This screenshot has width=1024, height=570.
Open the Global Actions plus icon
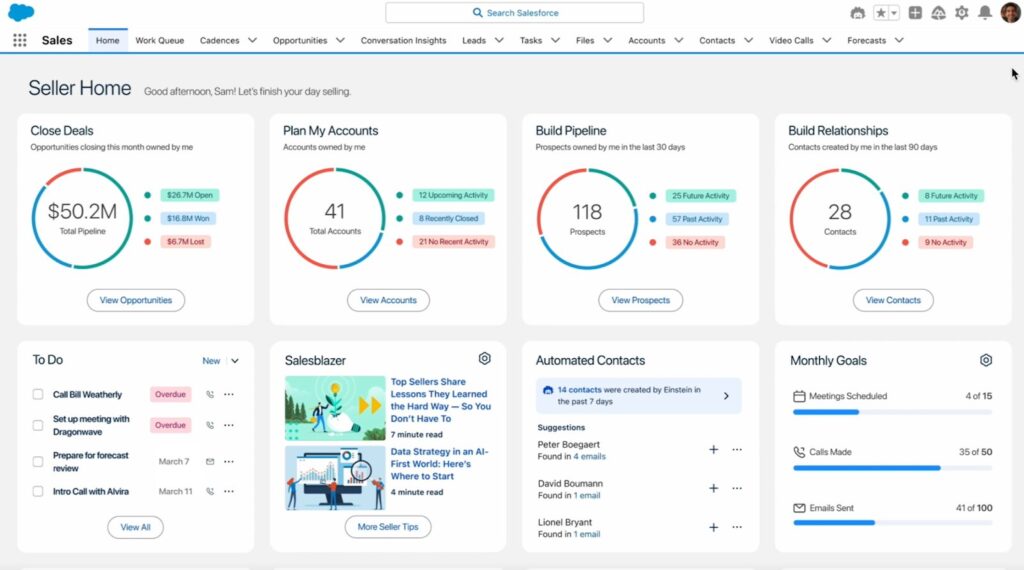click(915, 13)
